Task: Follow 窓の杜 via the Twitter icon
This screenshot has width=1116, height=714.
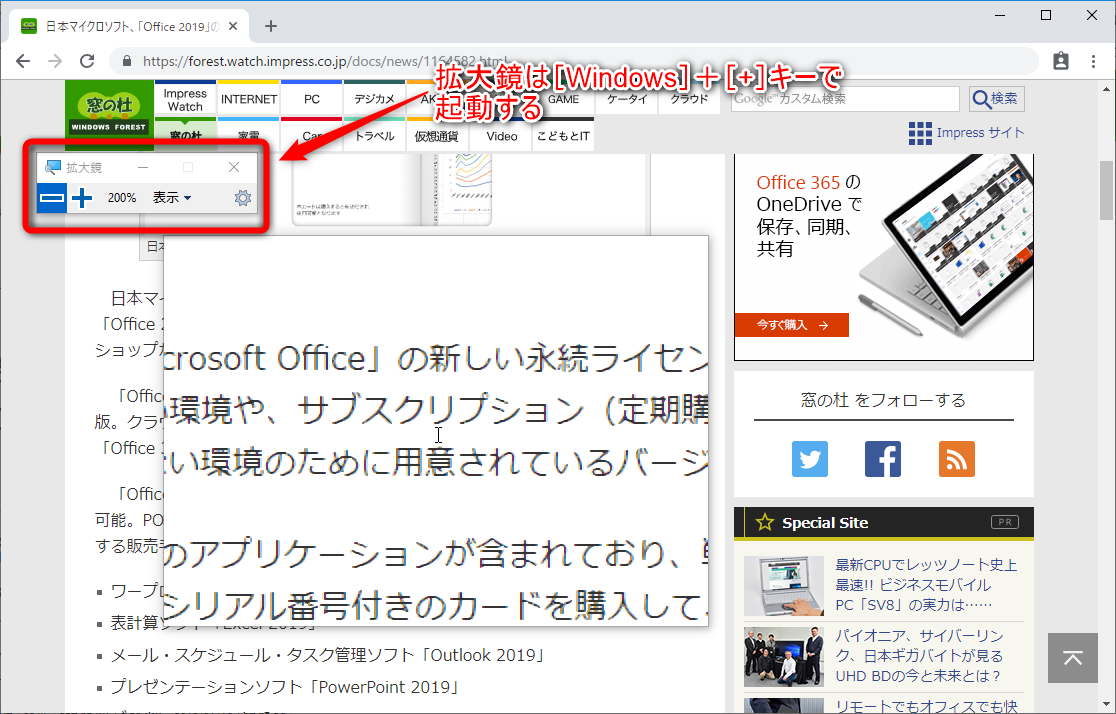Action: click(x=809, y=459)
